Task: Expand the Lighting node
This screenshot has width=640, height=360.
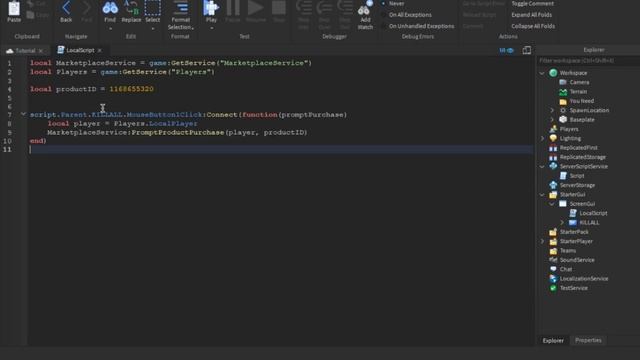Action: [542, 139]
